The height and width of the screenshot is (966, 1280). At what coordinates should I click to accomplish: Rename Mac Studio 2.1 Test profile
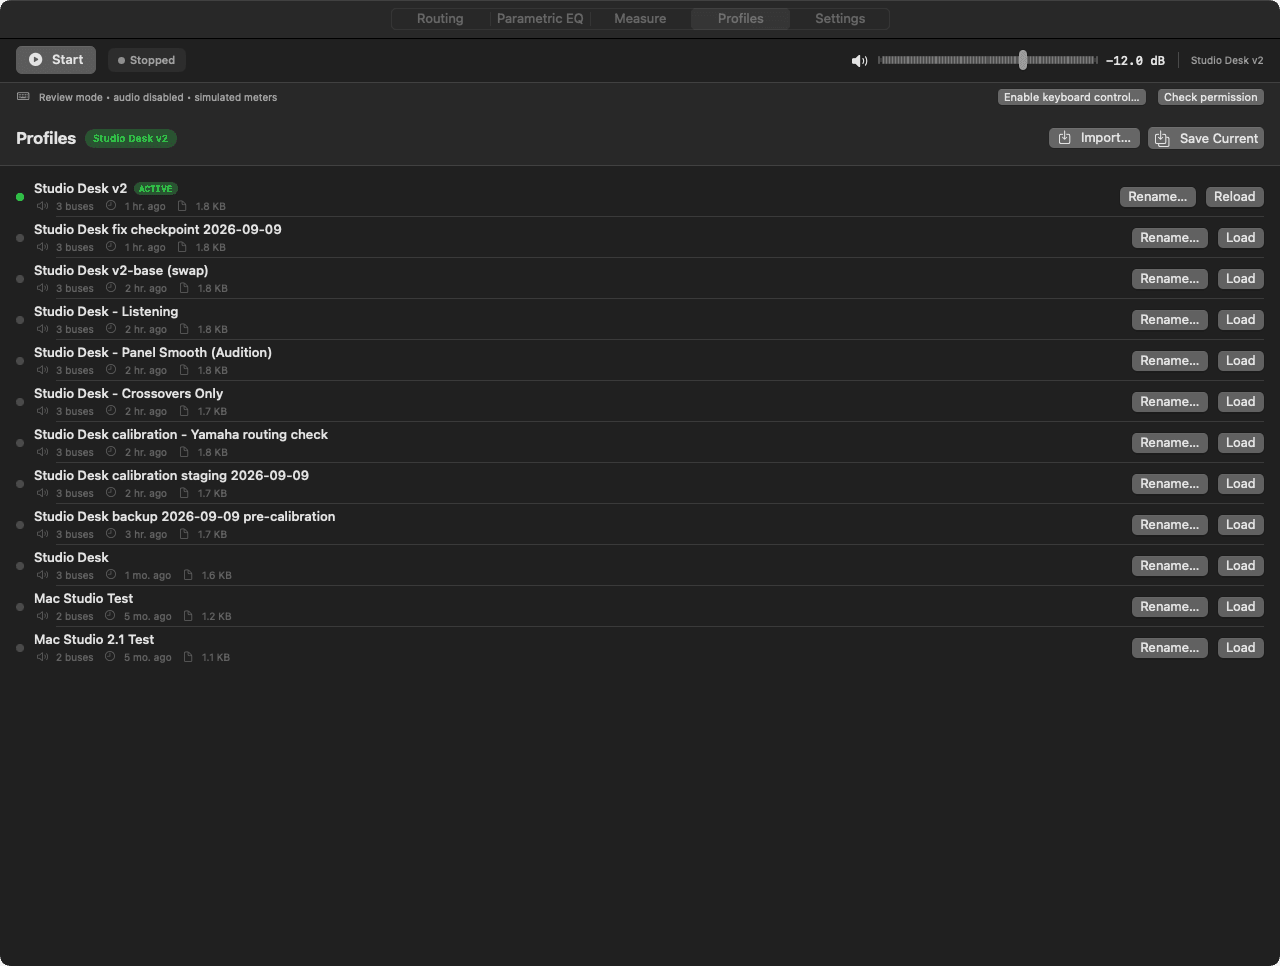click(1169, 648)
